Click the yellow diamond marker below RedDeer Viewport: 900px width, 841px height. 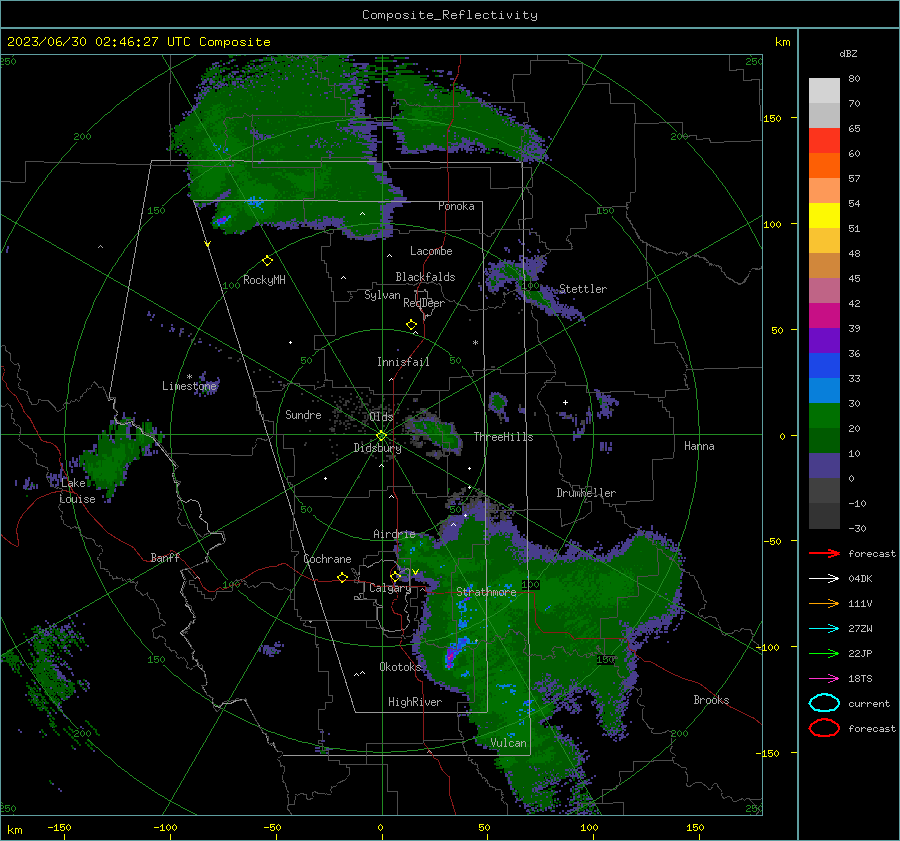pyautogui.click(x=411, y=325)
